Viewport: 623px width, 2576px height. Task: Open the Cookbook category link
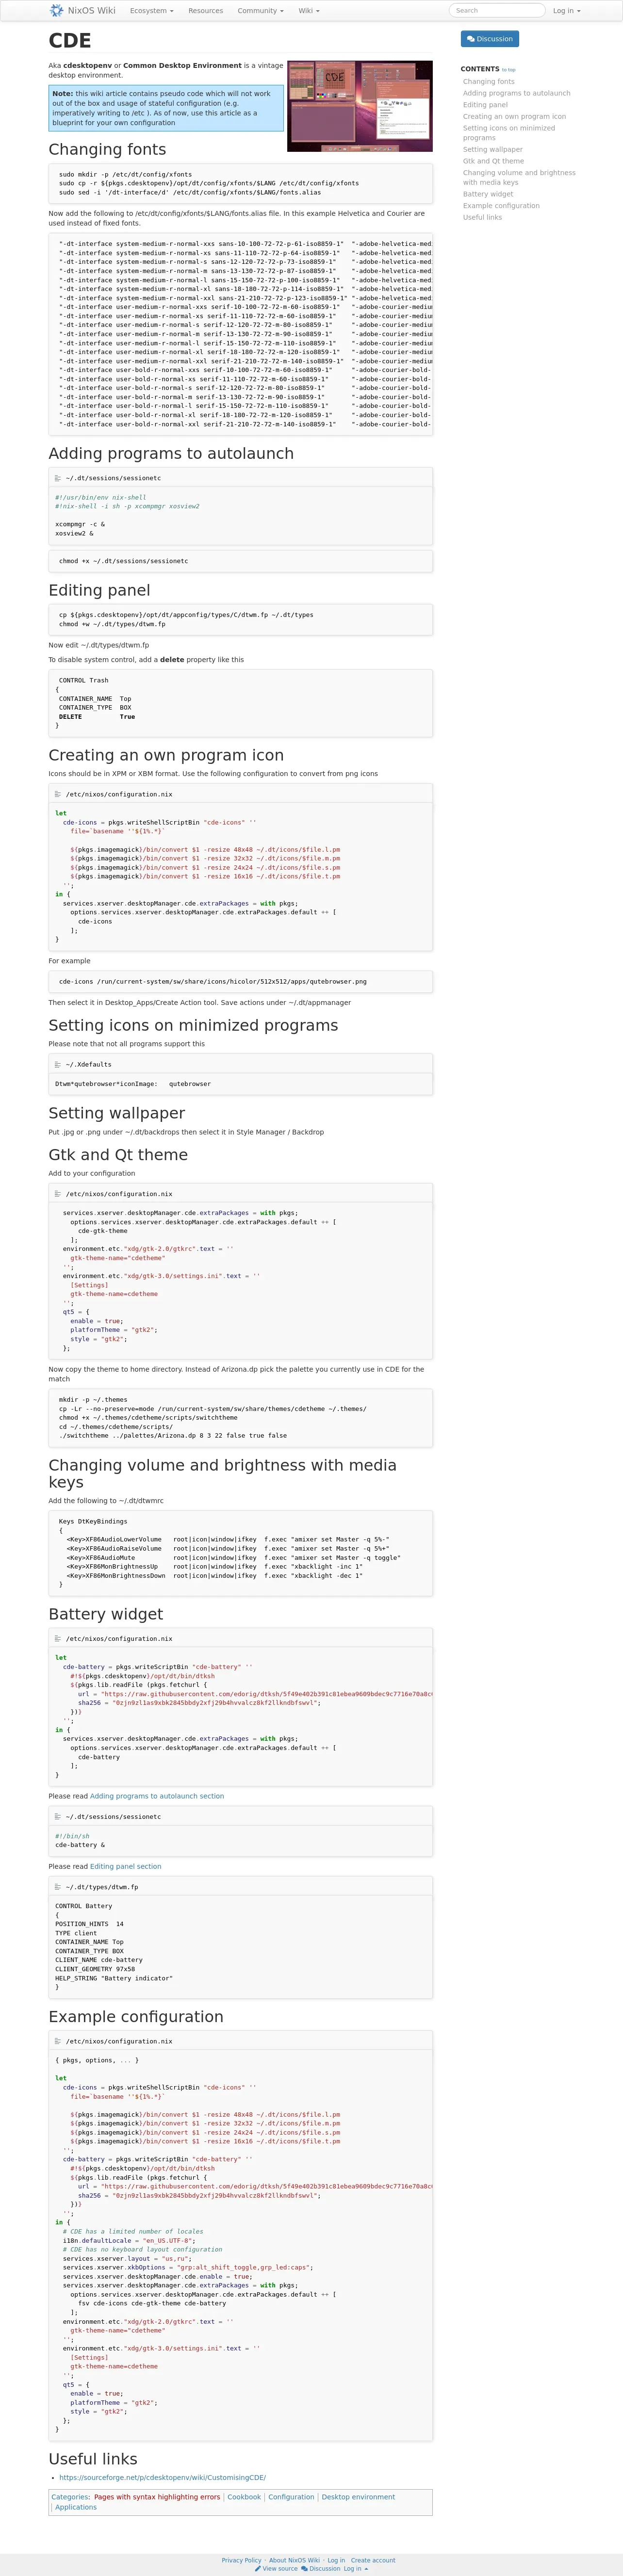click(x=244, y=2497)
